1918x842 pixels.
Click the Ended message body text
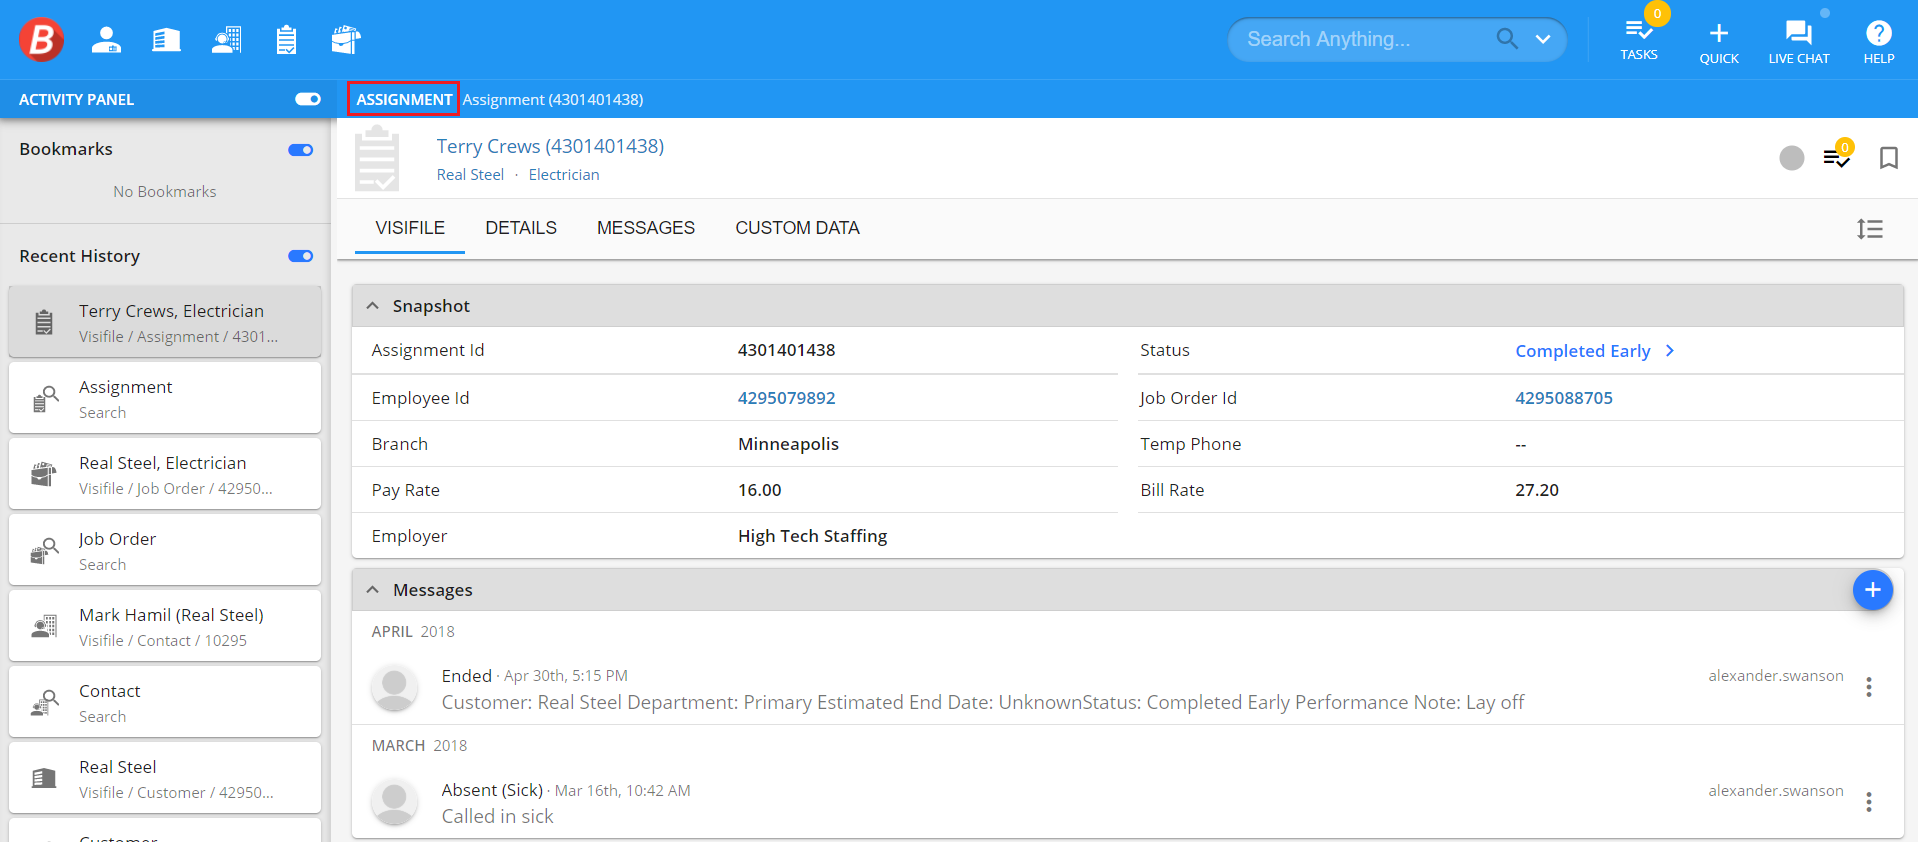click(x=983, y=702)
